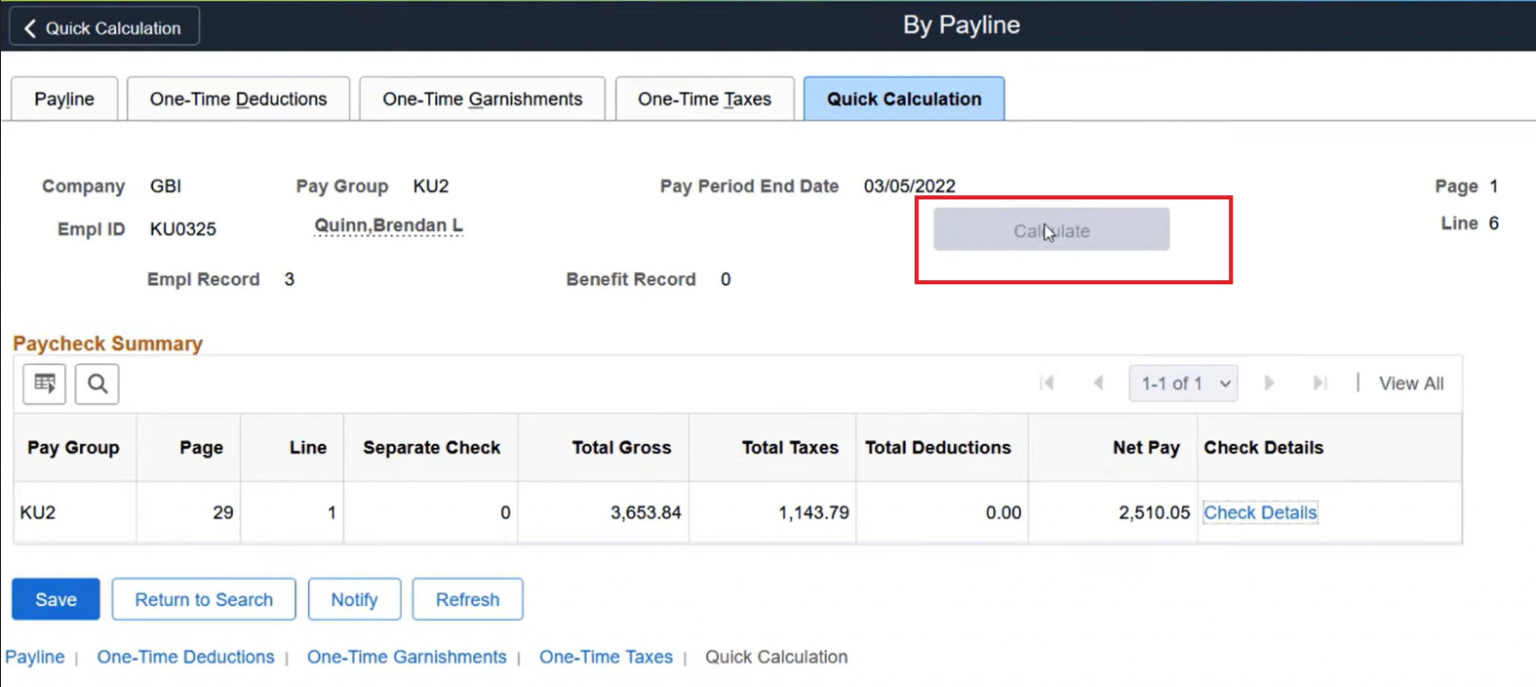The image size is (1536, 687).
Task: Click the Previous row navigation arrow
Action: pos(1097,383)
